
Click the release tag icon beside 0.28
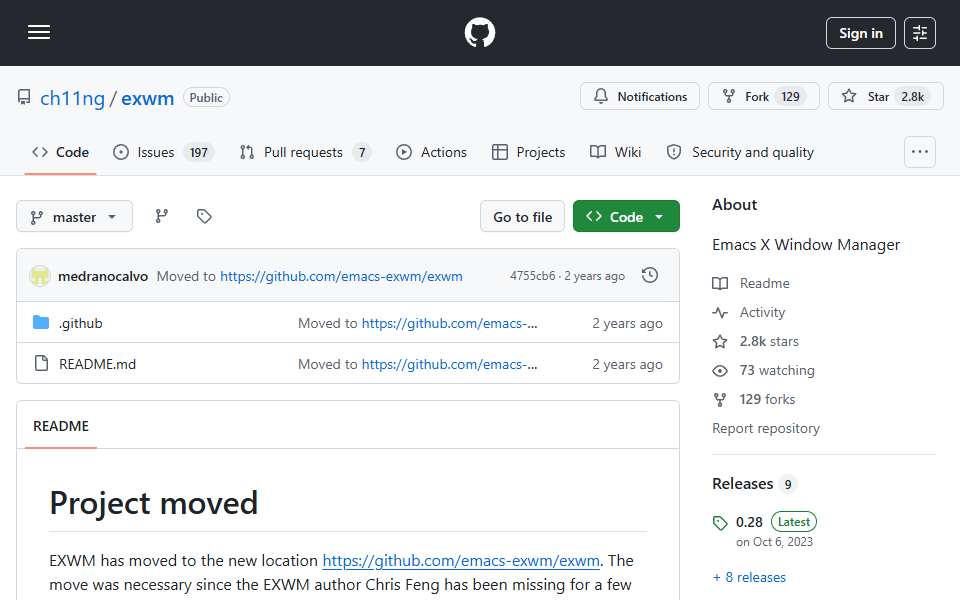720,523
